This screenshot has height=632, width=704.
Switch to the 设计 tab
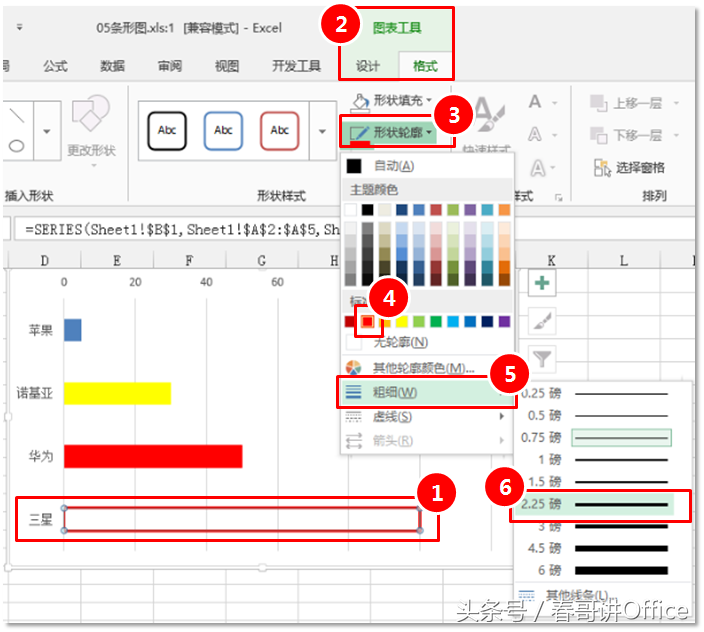(368, 66)
